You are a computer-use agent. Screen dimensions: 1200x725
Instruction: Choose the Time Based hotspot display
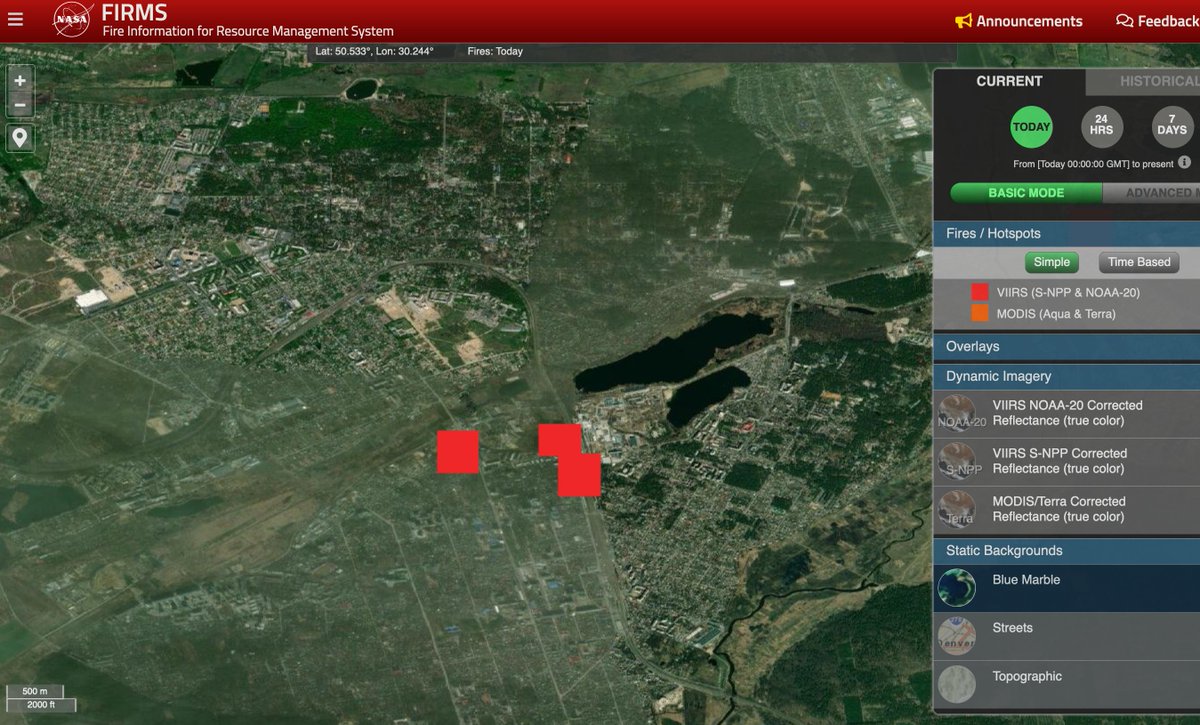click(x=1139, y=262)
